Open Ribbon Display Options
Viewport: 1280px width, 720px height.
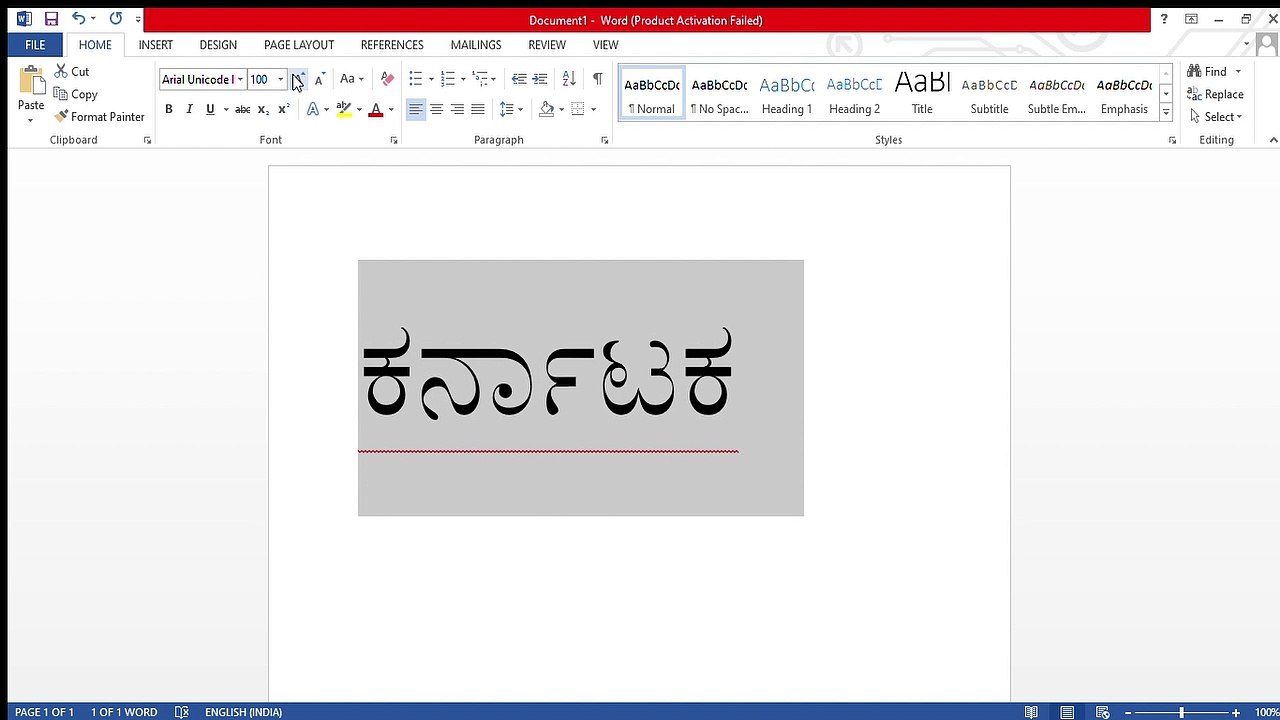click(x=1191, y=19)
